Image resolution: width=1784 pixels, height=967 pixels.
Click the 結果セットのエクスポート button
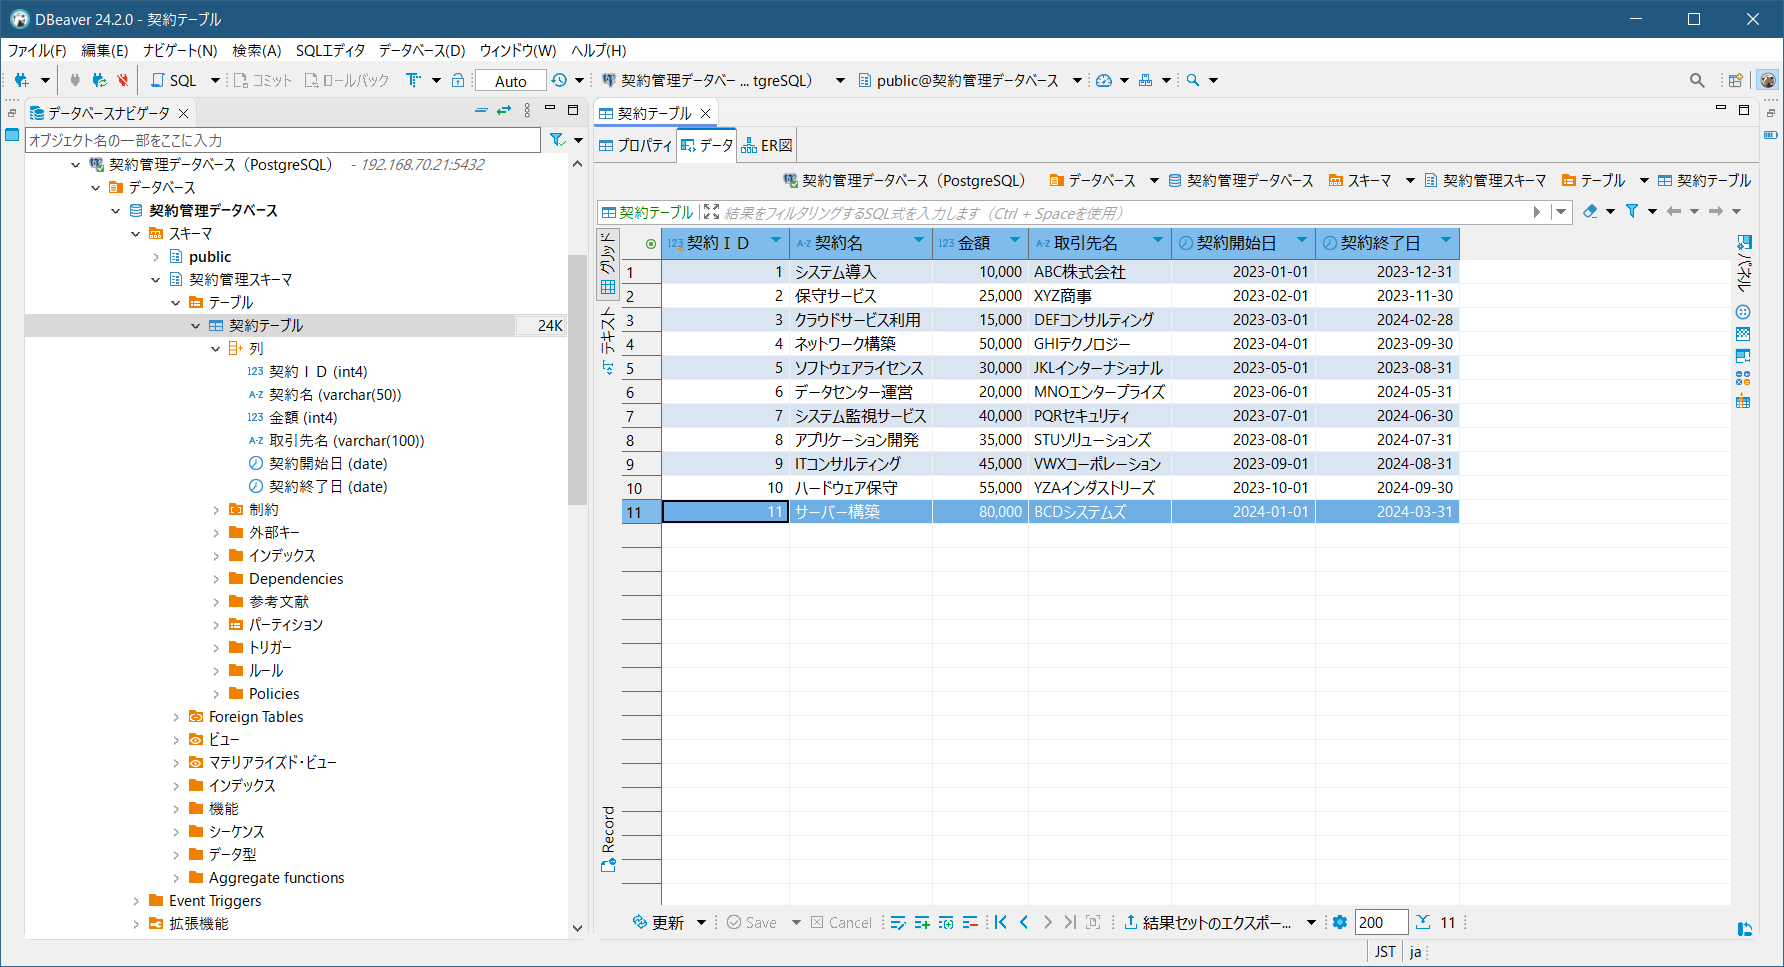point(1207,922)
